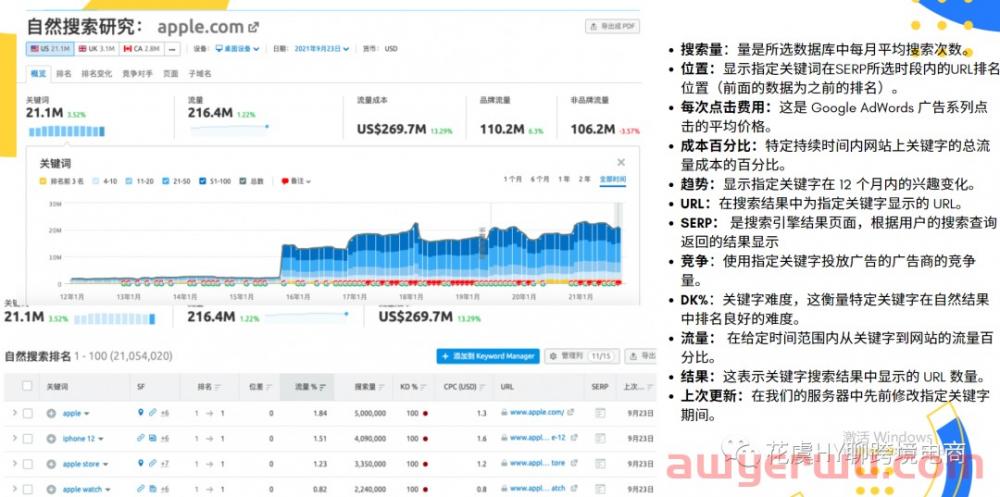Expand the apple store keyword row
The image size is (1000, 497).
[14, 464]
